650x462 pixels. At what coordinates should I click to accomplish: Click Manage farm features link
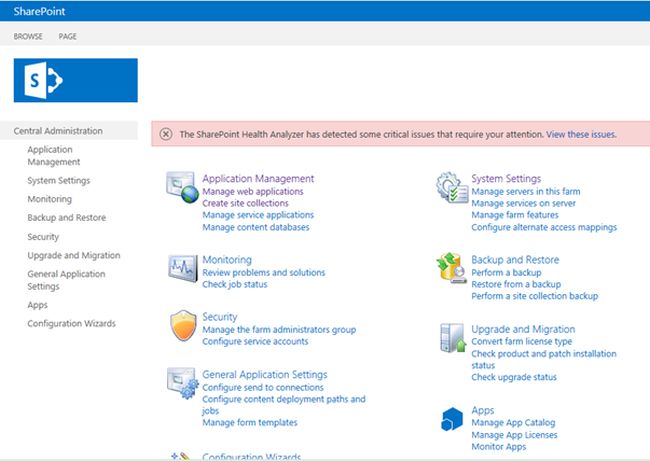[x=515, y=215]
